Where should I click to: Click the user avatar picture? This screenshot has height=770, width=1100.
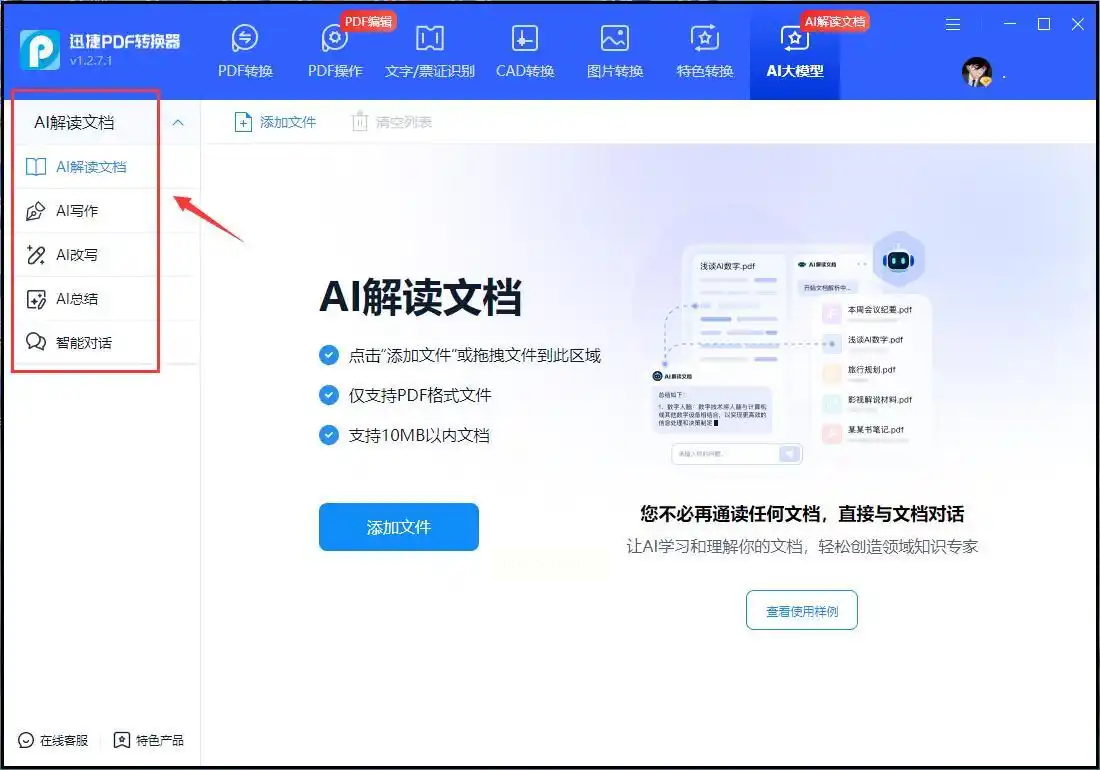click(977, 72)
